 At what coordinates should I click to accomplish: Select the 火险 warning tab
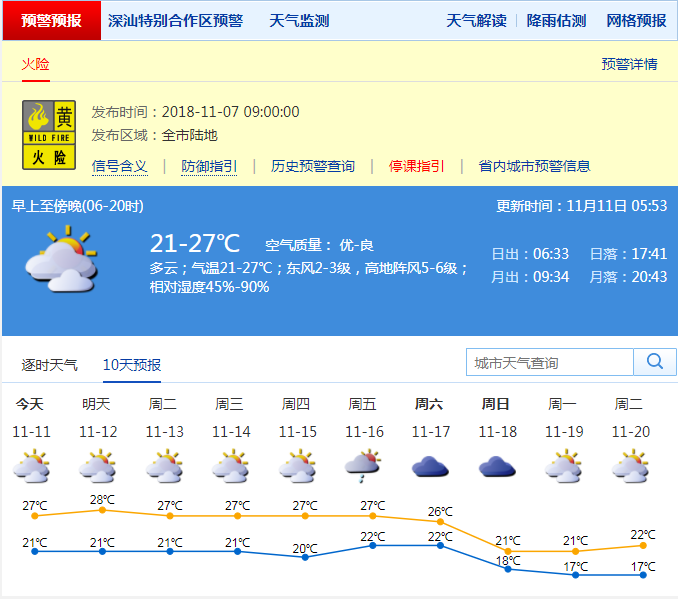coord(35,64)
